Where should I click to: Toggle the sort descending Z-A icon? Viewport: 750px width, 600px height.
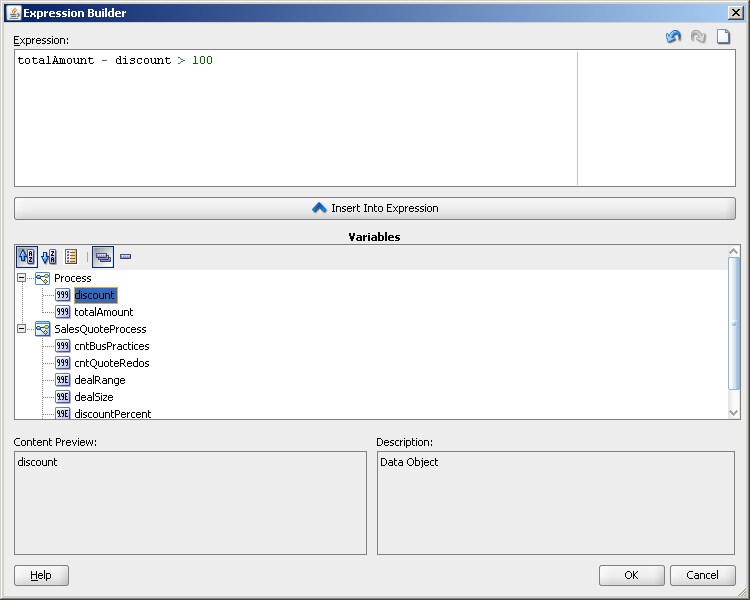(49, 256)
